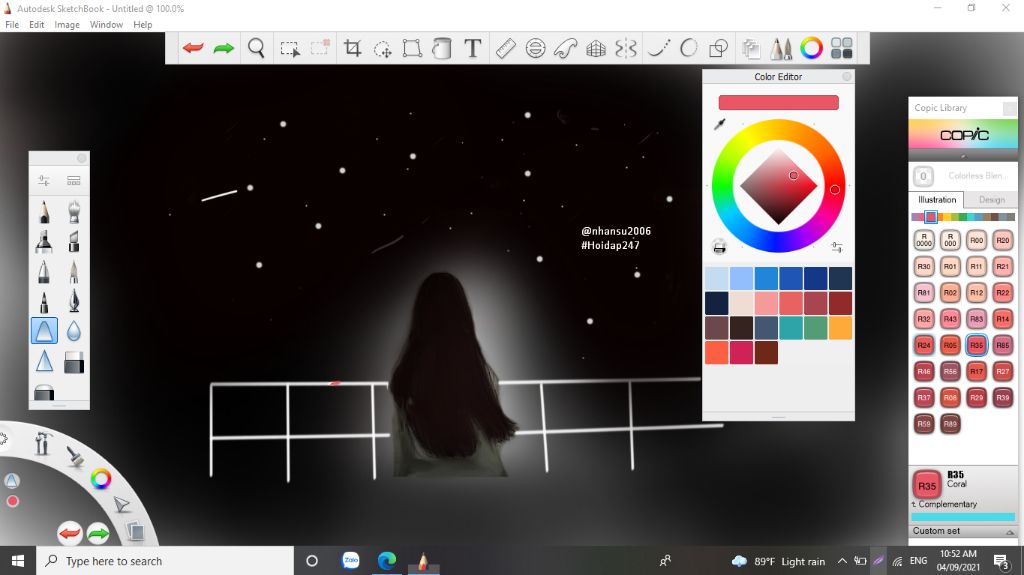1024x575 pixels.
Task: Open the Window menu
Action: 106,25
